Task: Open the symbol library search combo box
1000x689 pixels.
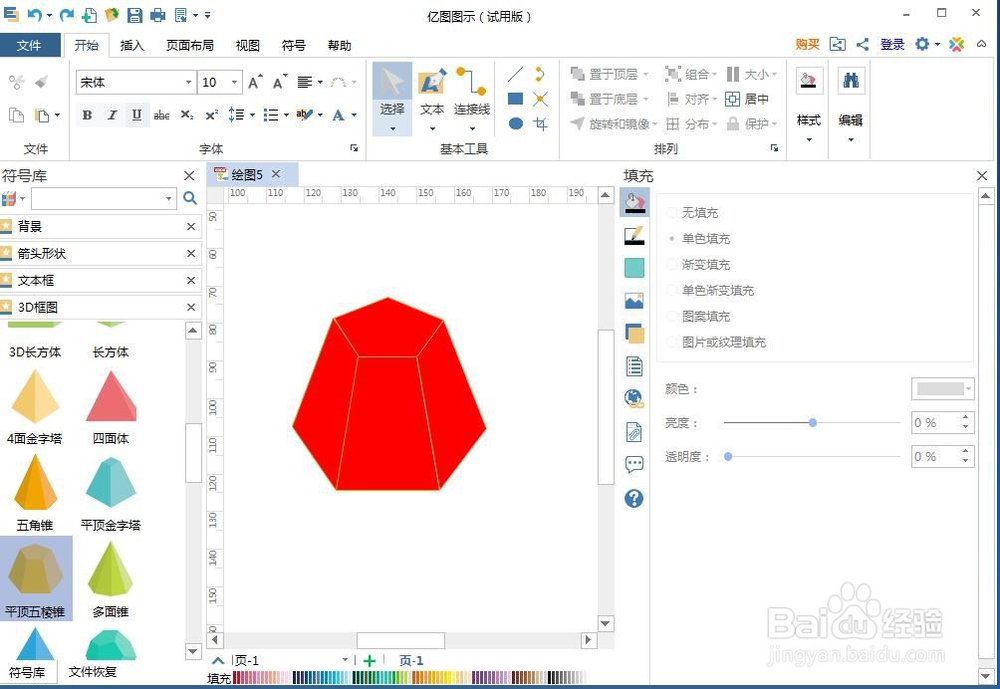Action: (x=104, y=198)
